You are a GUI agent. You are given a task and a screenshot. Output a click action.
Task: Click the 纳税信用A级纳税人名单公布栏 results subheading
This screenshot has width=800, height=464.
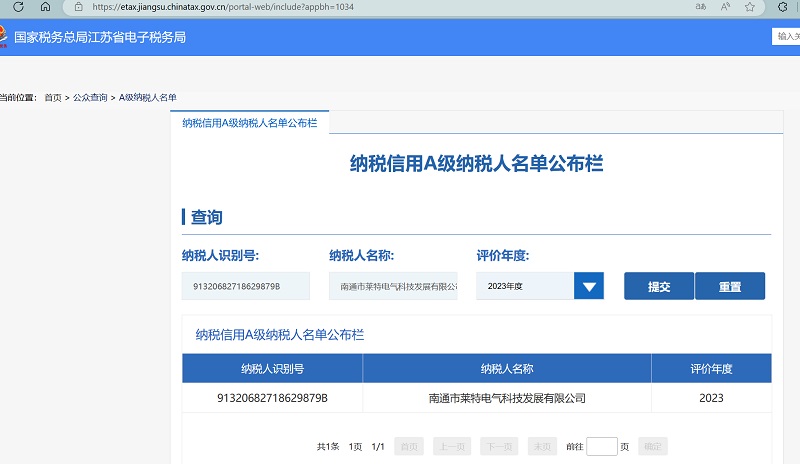280,335
